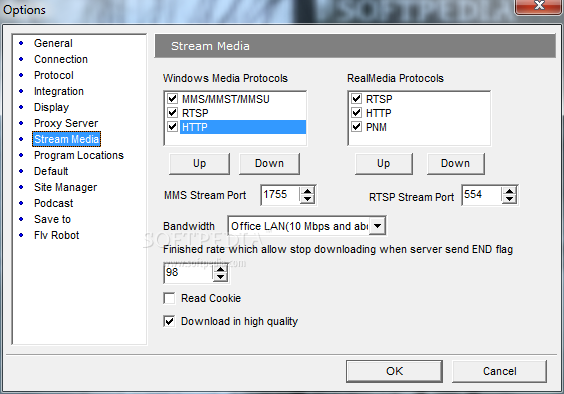Open the Default settings page
Screen dimensions: 564x394
coord(51,171)
